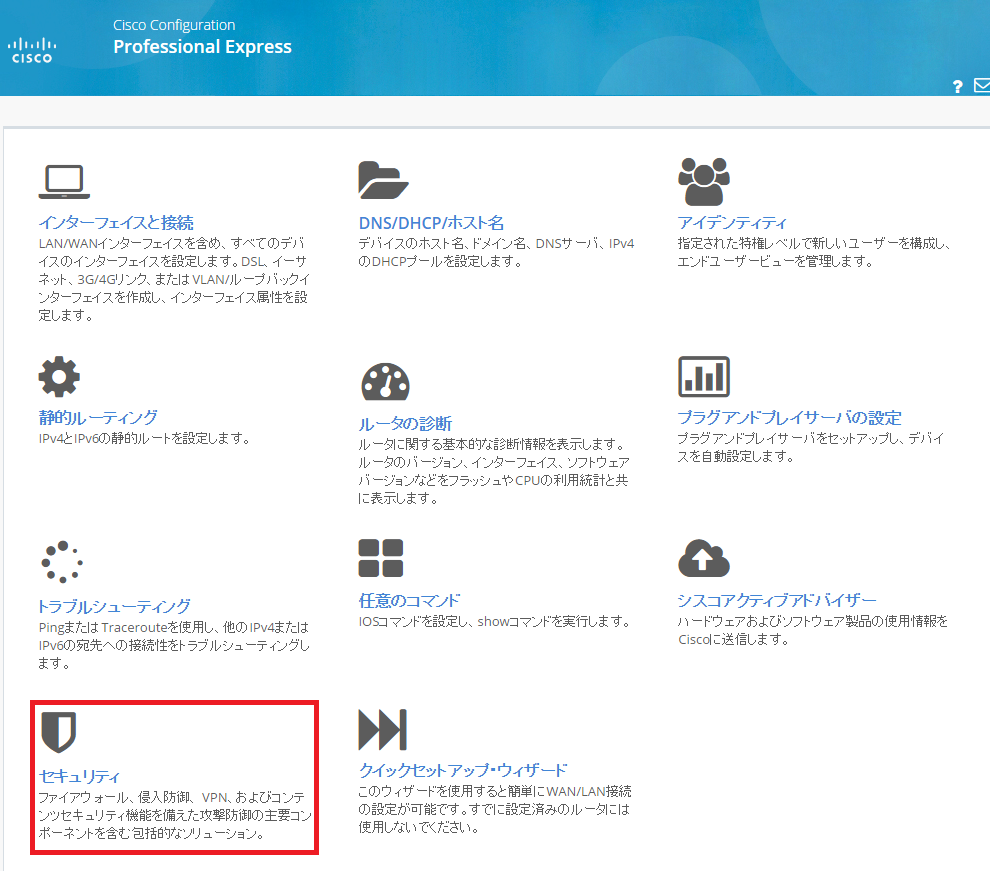
Task: Click the description beginning ハードウェアおよびソフトウェア製品
Action: 813,630
